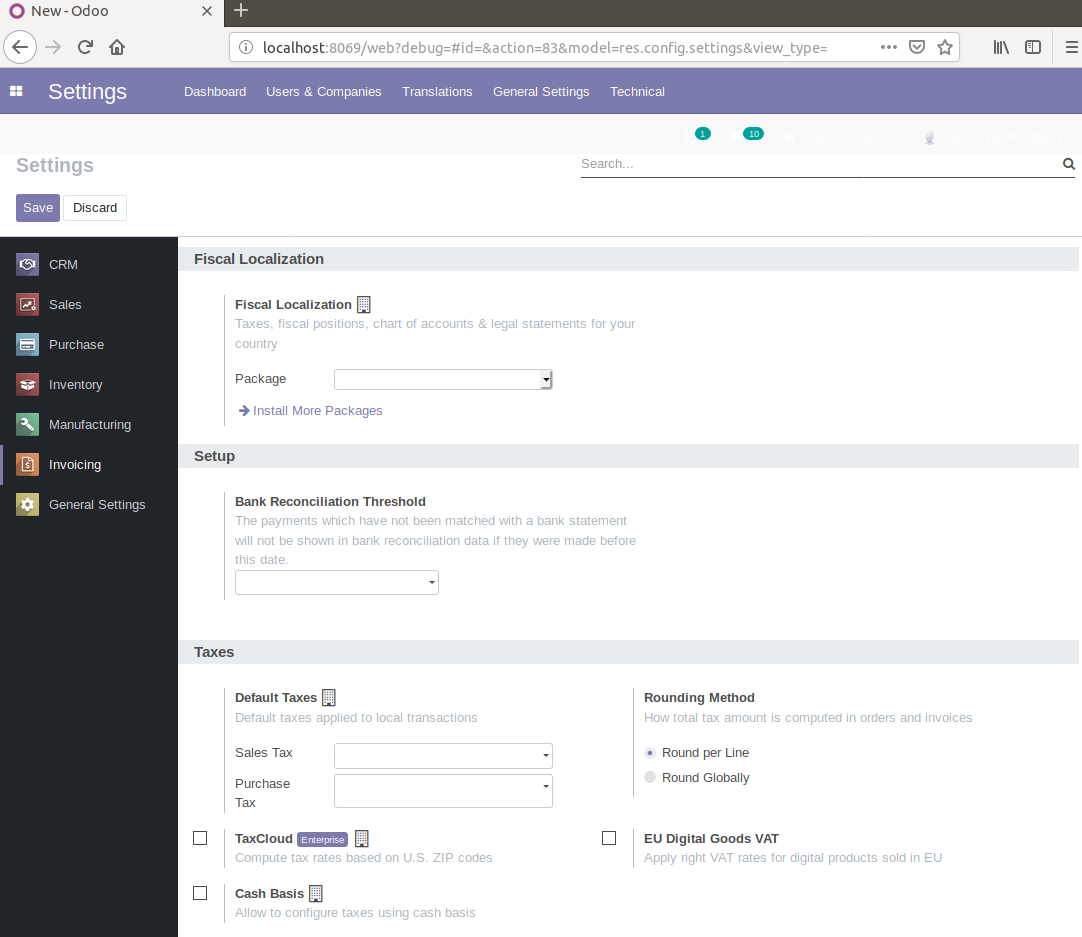
Task: Select Round Globally radio option
Action: click(649, 777)
